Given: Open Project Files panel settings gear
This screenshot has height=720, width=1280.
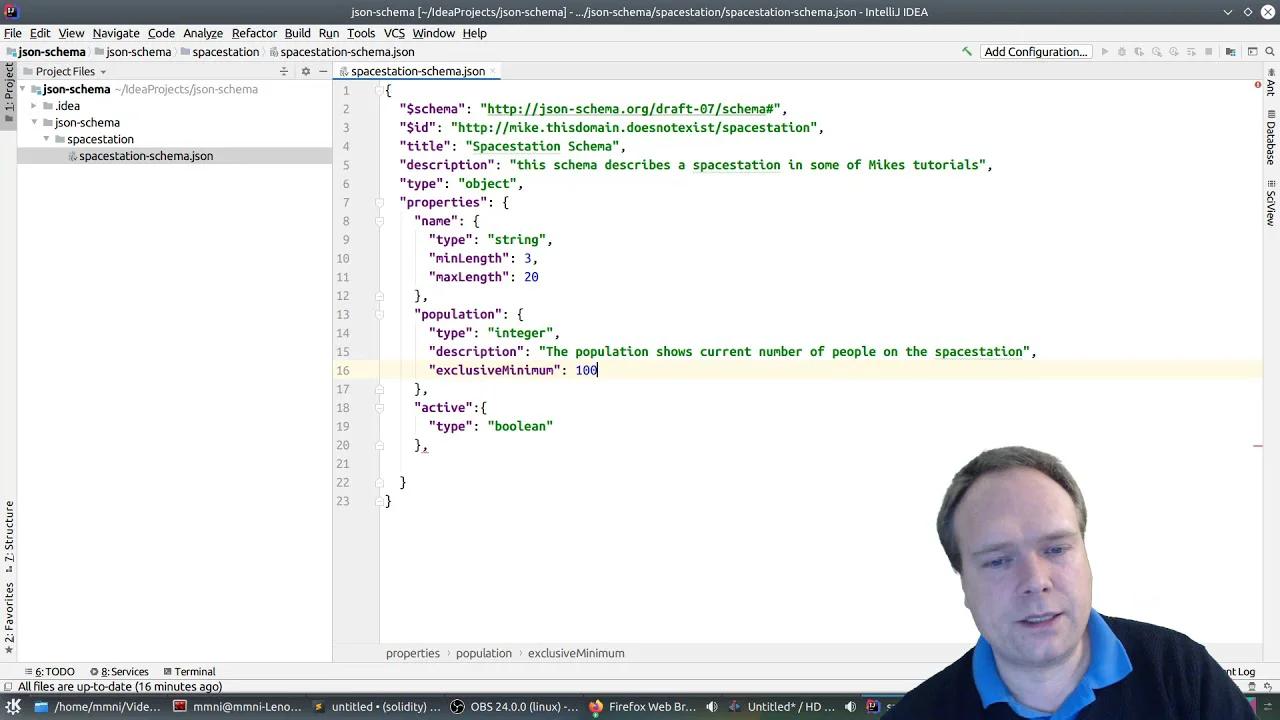Looking at the screenshot, I should (x=305, y=71).
